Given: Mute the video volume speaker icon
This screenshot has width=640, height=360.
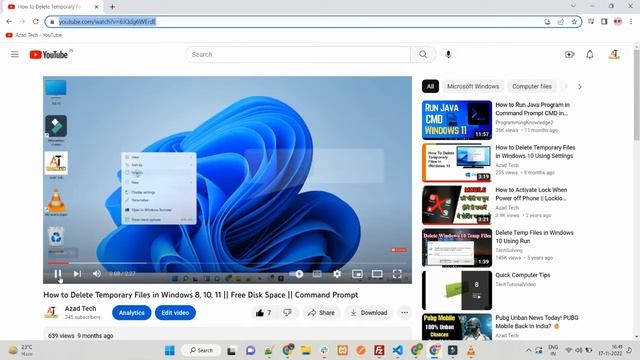Looking at the screenshot, I should click(x=97, y=273).
